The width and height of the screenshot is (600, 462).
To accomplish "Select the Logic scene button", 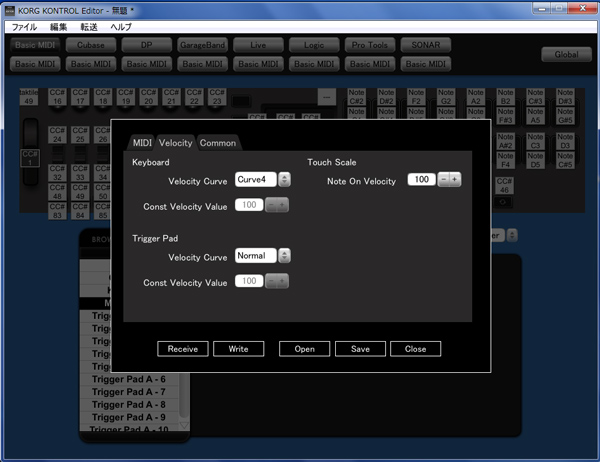I will click(x=314, y=45).
